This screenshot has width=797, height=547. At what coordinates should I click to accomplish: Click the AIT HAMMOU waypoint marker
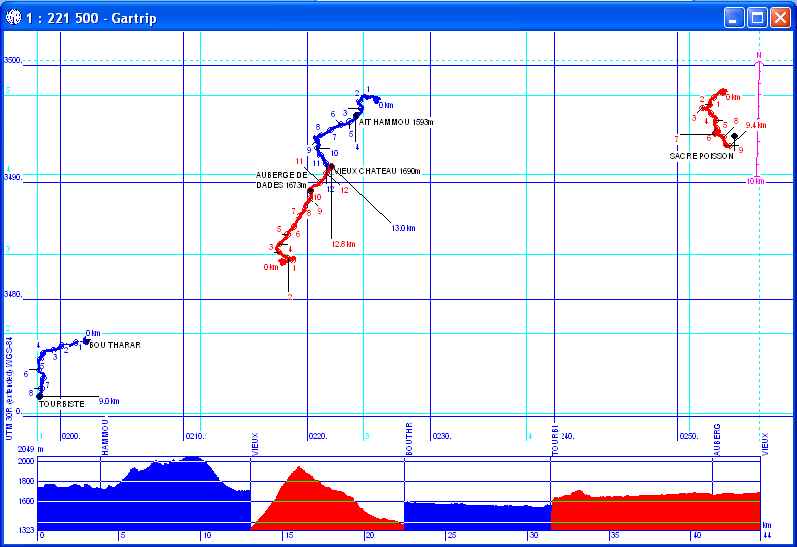(x=355, y=116)
